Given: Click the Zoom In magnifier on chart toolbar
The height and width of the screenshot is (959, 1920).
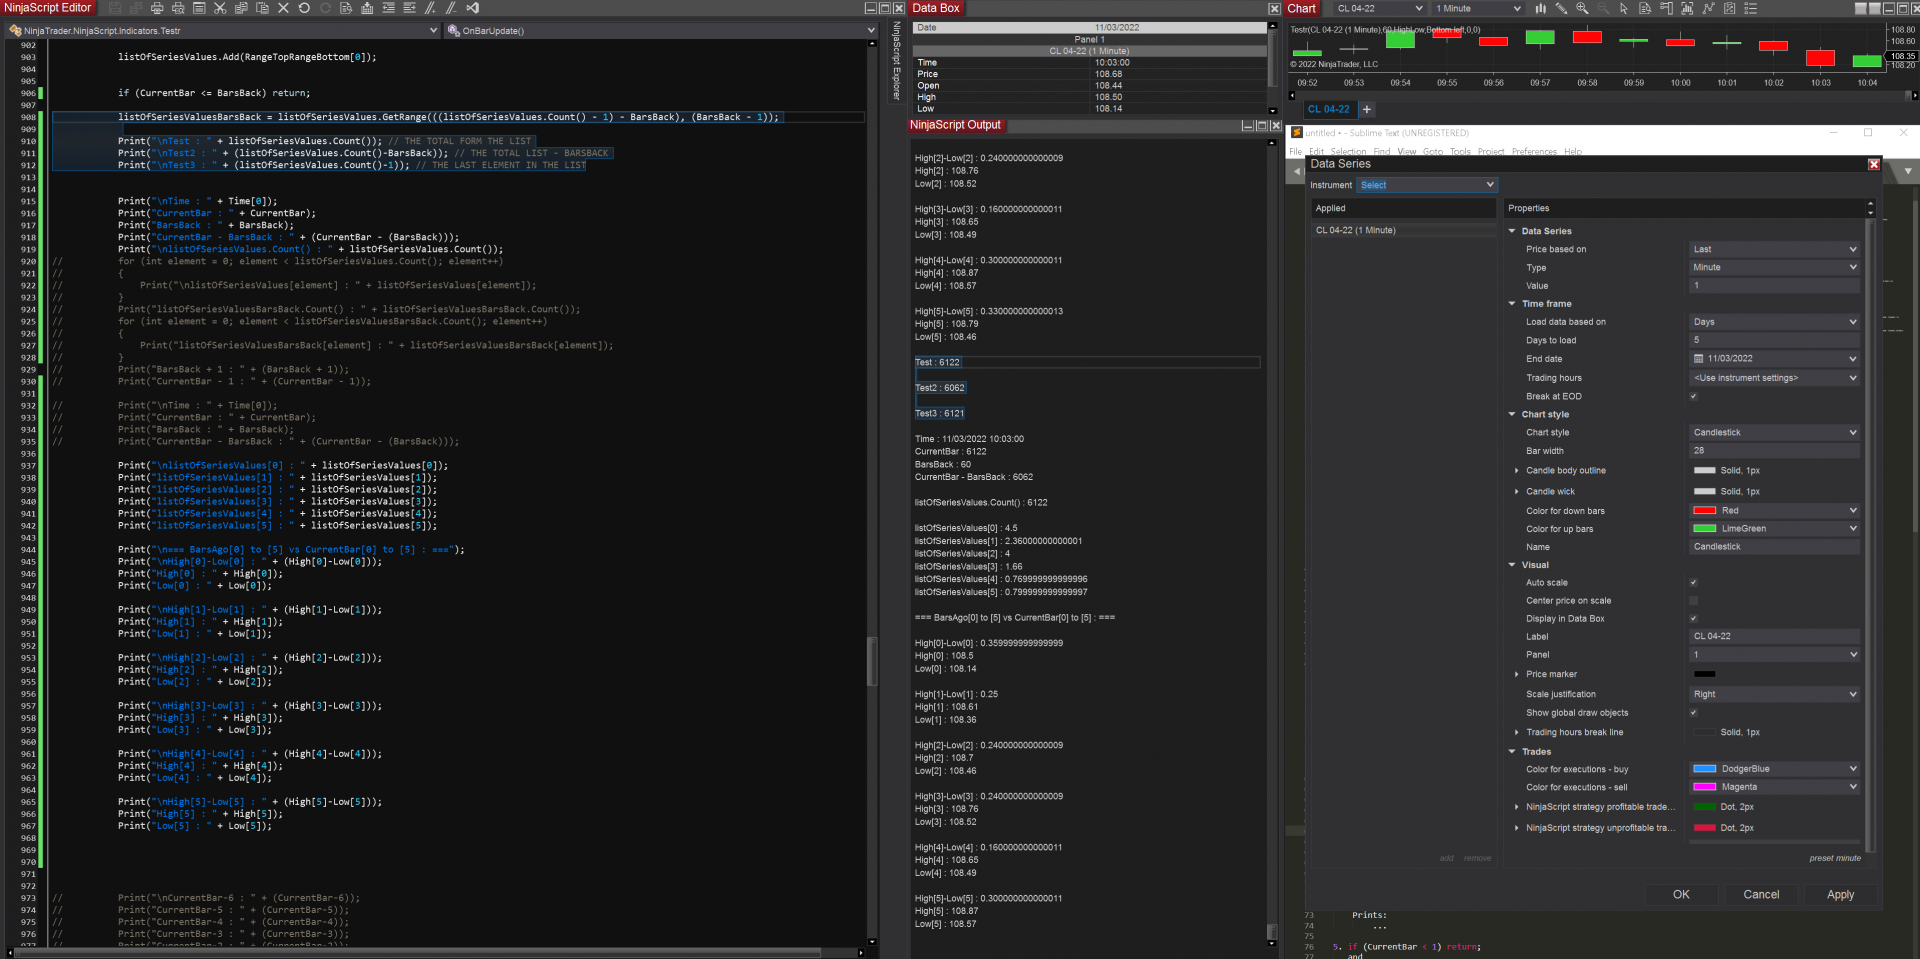Looking at the screenshot, I should (1582, 8).
